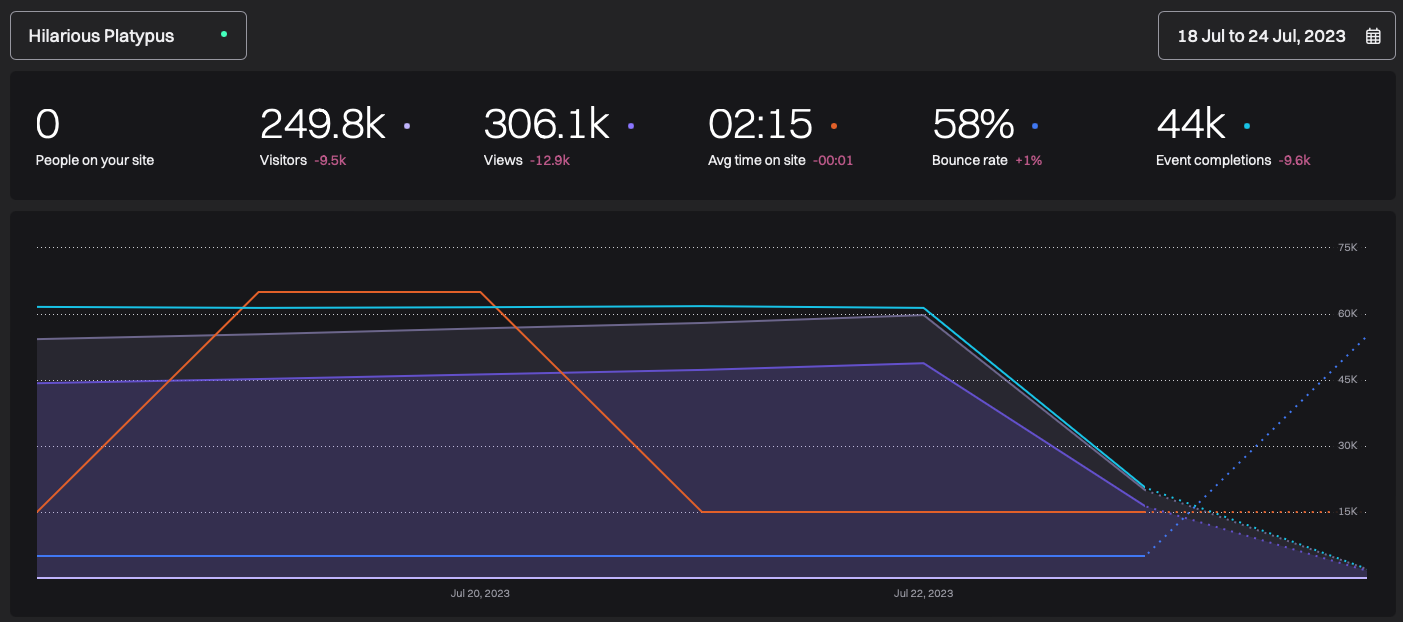Click the -12.9k Views change indicator
1403x622 pixels.
click(549, 160)
